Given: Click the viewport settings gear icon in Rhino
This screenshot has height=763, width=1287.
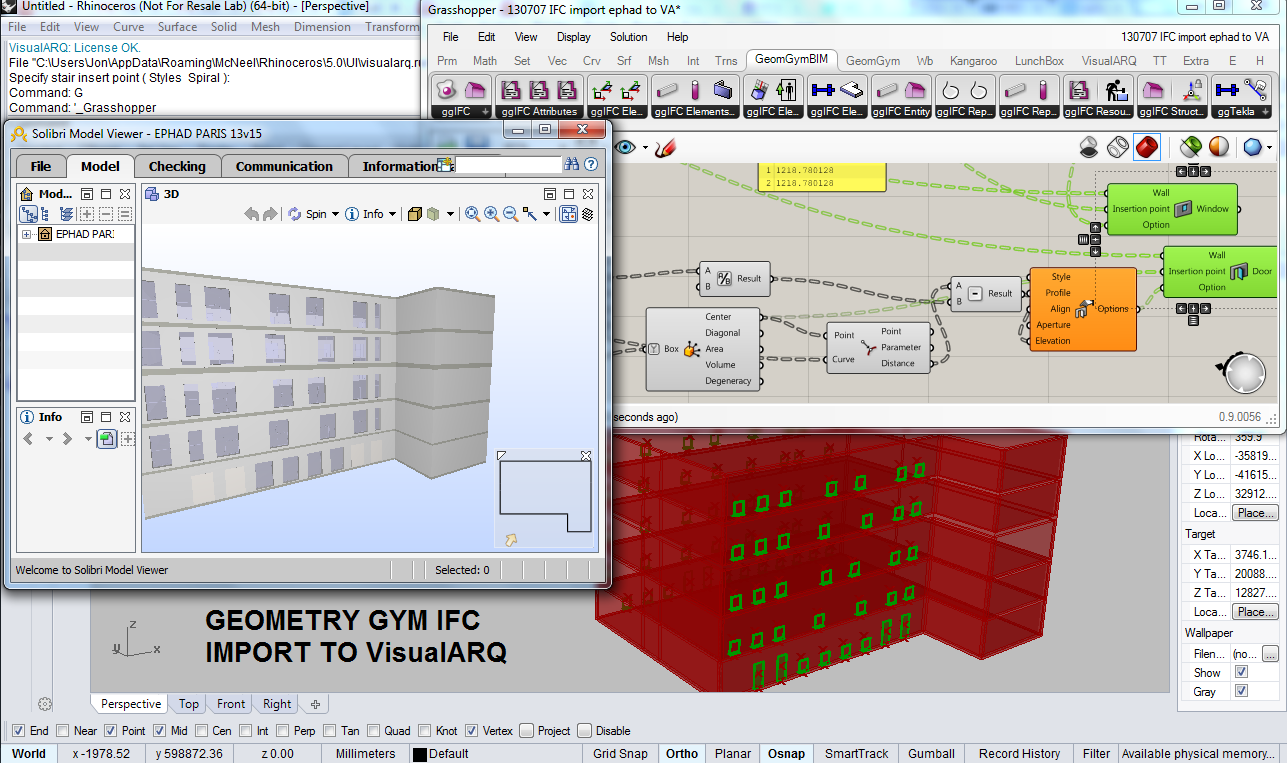Looking at the screenshot, I should tap(45, 703).
